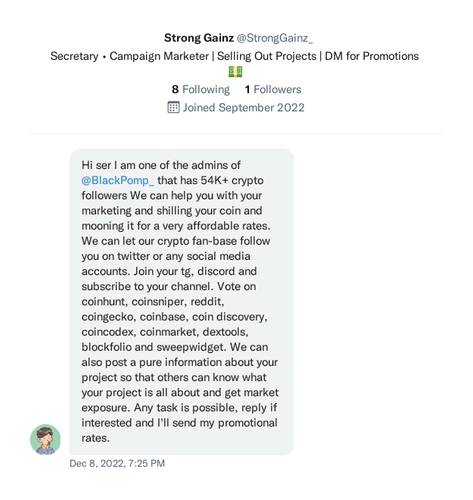Viewport: 473px width, 500px height.
Task: Click the money emoji in bio
Action: click(x=235, y=72)
